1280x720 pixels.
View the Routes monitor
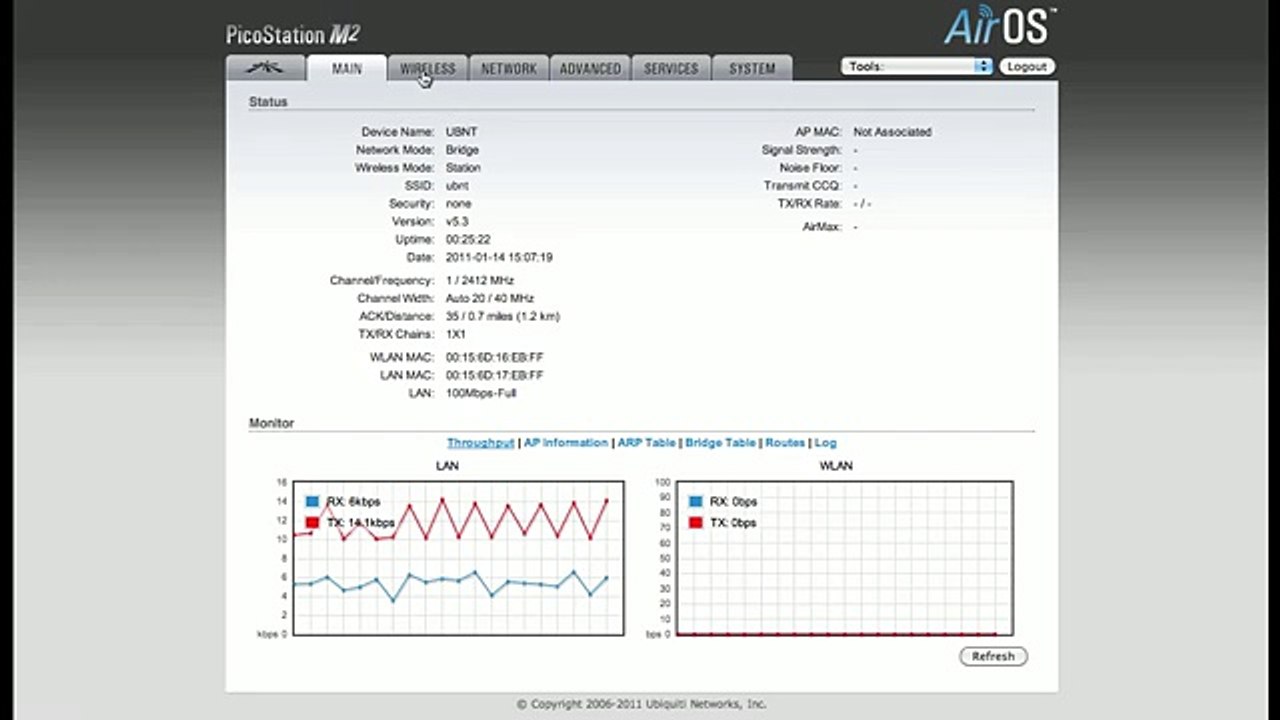785,442
